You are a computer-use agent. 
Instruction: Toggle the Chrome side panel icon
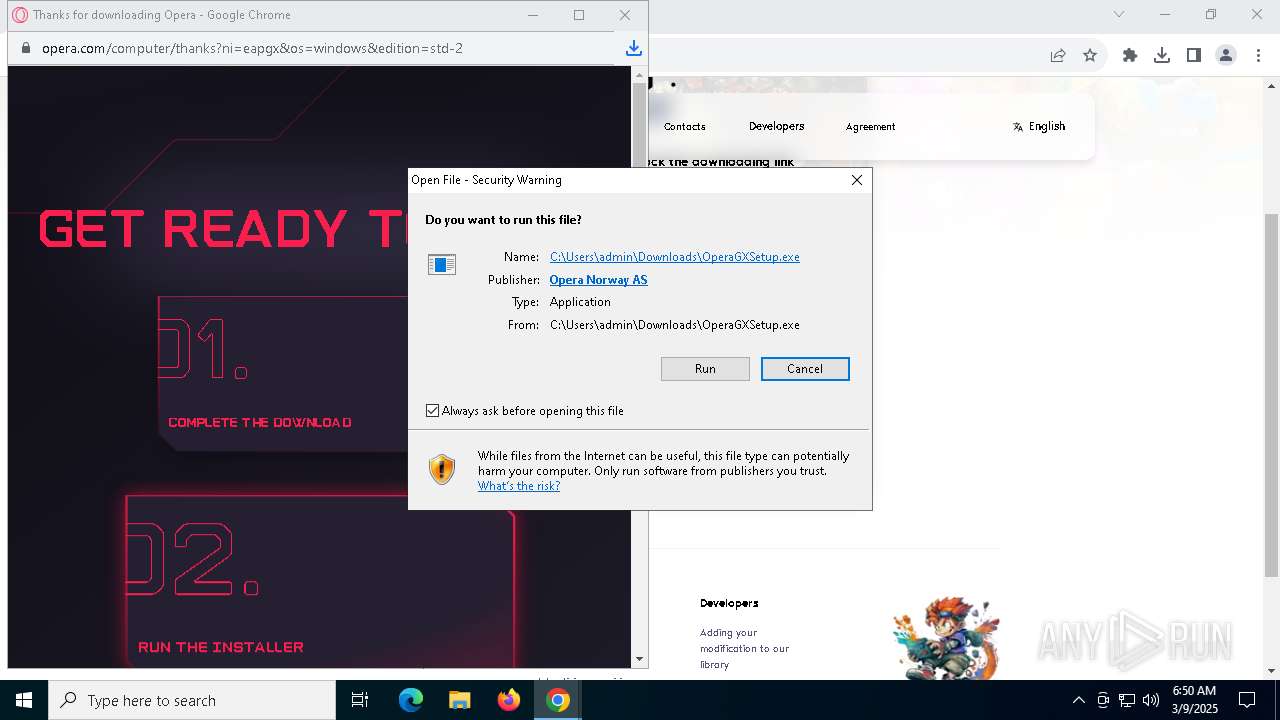tap(1194, 56)
